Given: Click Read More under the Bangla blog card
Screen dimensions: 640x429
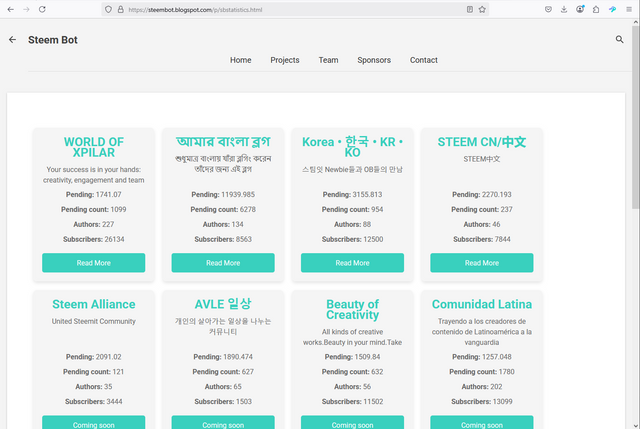Looking at the screenshot, I should 223,263.
